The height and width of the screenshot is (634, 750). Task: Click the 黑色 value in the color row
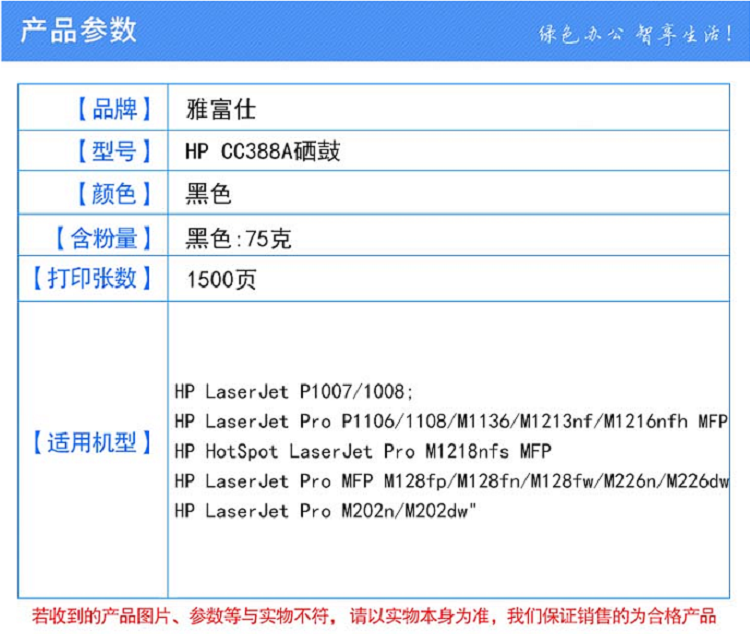208,194
